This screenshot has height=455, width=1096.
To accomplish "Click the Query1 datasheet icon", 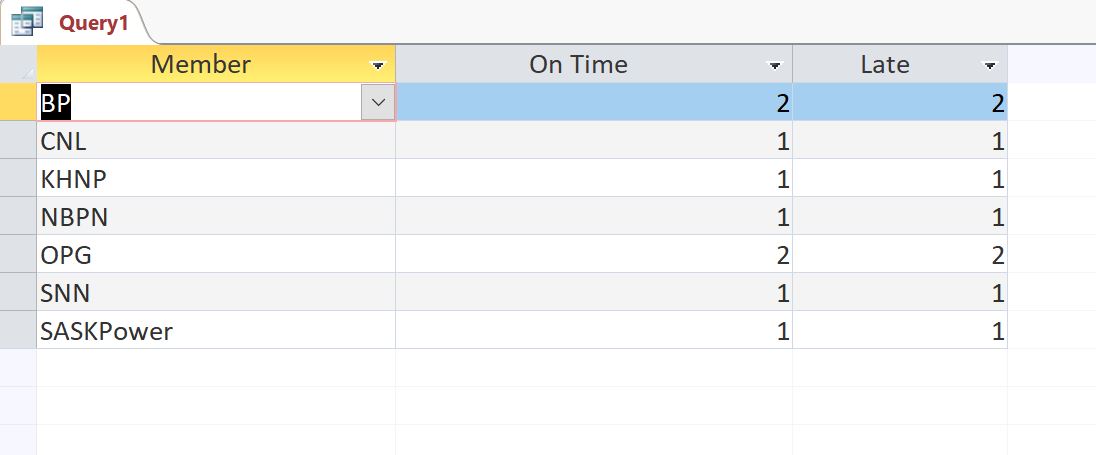I will click(26, 20).
